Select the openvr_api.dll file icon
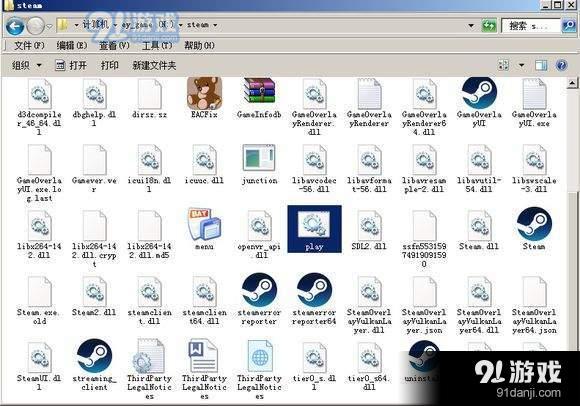580x406 pixels. 259,225
